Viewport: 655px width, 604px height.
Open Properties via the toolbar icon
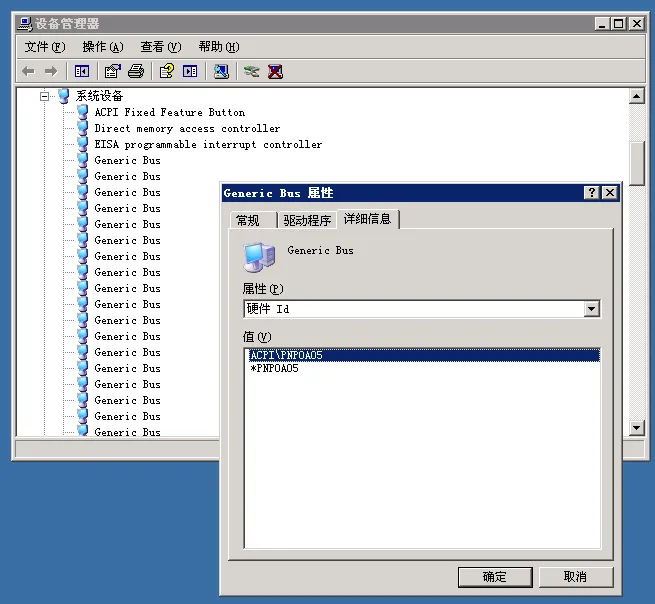(x=112, y=71)
